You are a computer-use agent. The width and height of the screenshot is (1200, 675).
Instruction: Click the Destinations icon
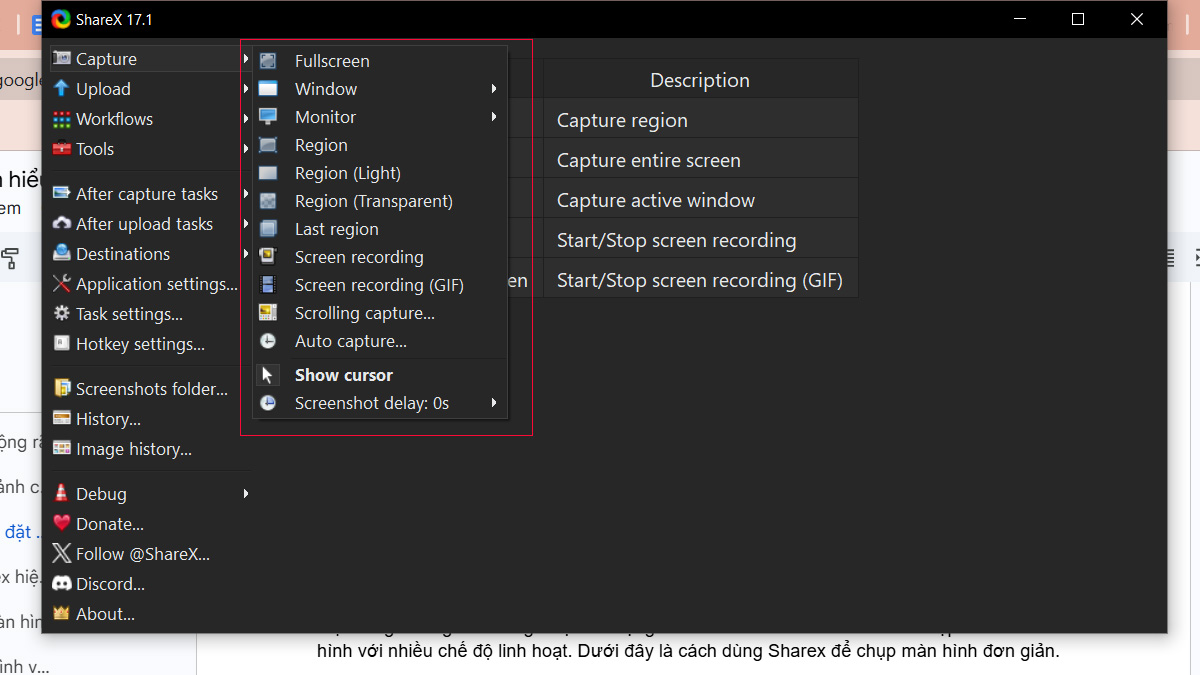coord(62,254)
